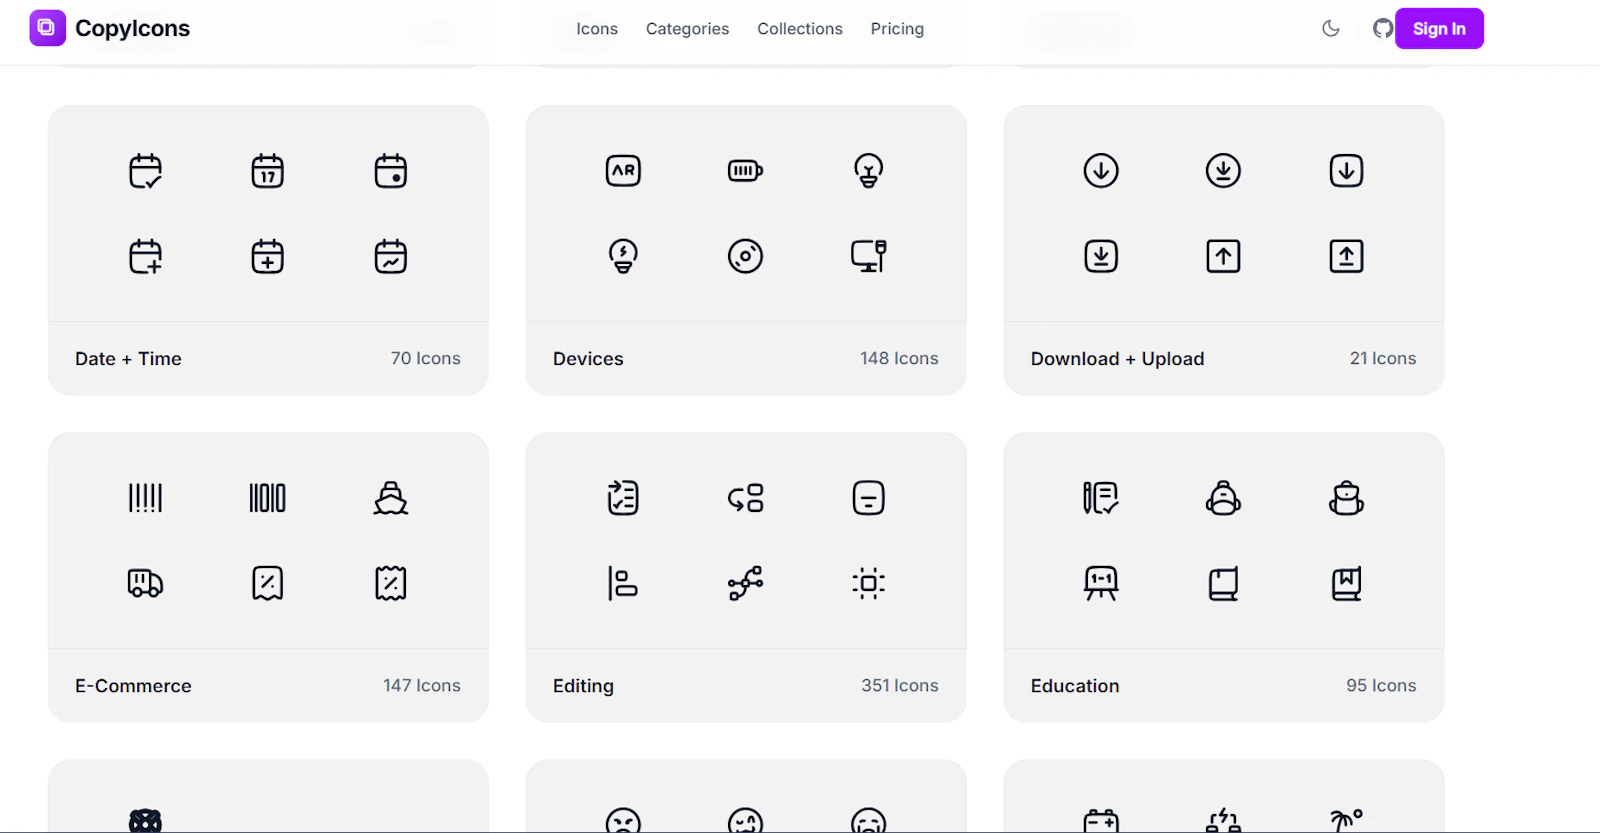This screenshot has width=1600, height=833.
Task: Select the AR device icon
Action: [624, 171]
